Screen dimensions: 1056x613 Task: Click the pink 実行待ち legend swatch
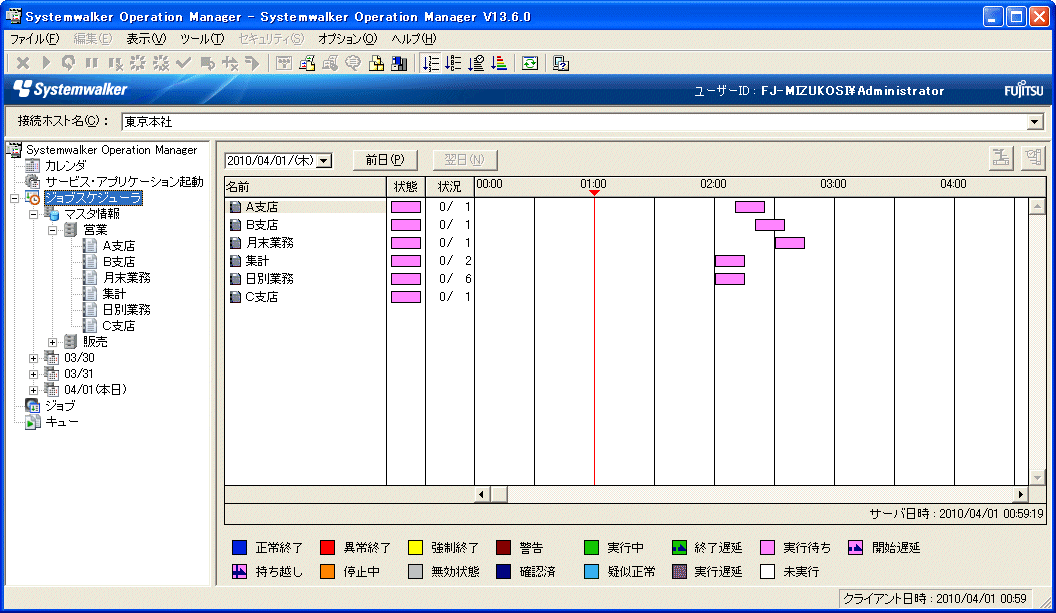(767, 548)
